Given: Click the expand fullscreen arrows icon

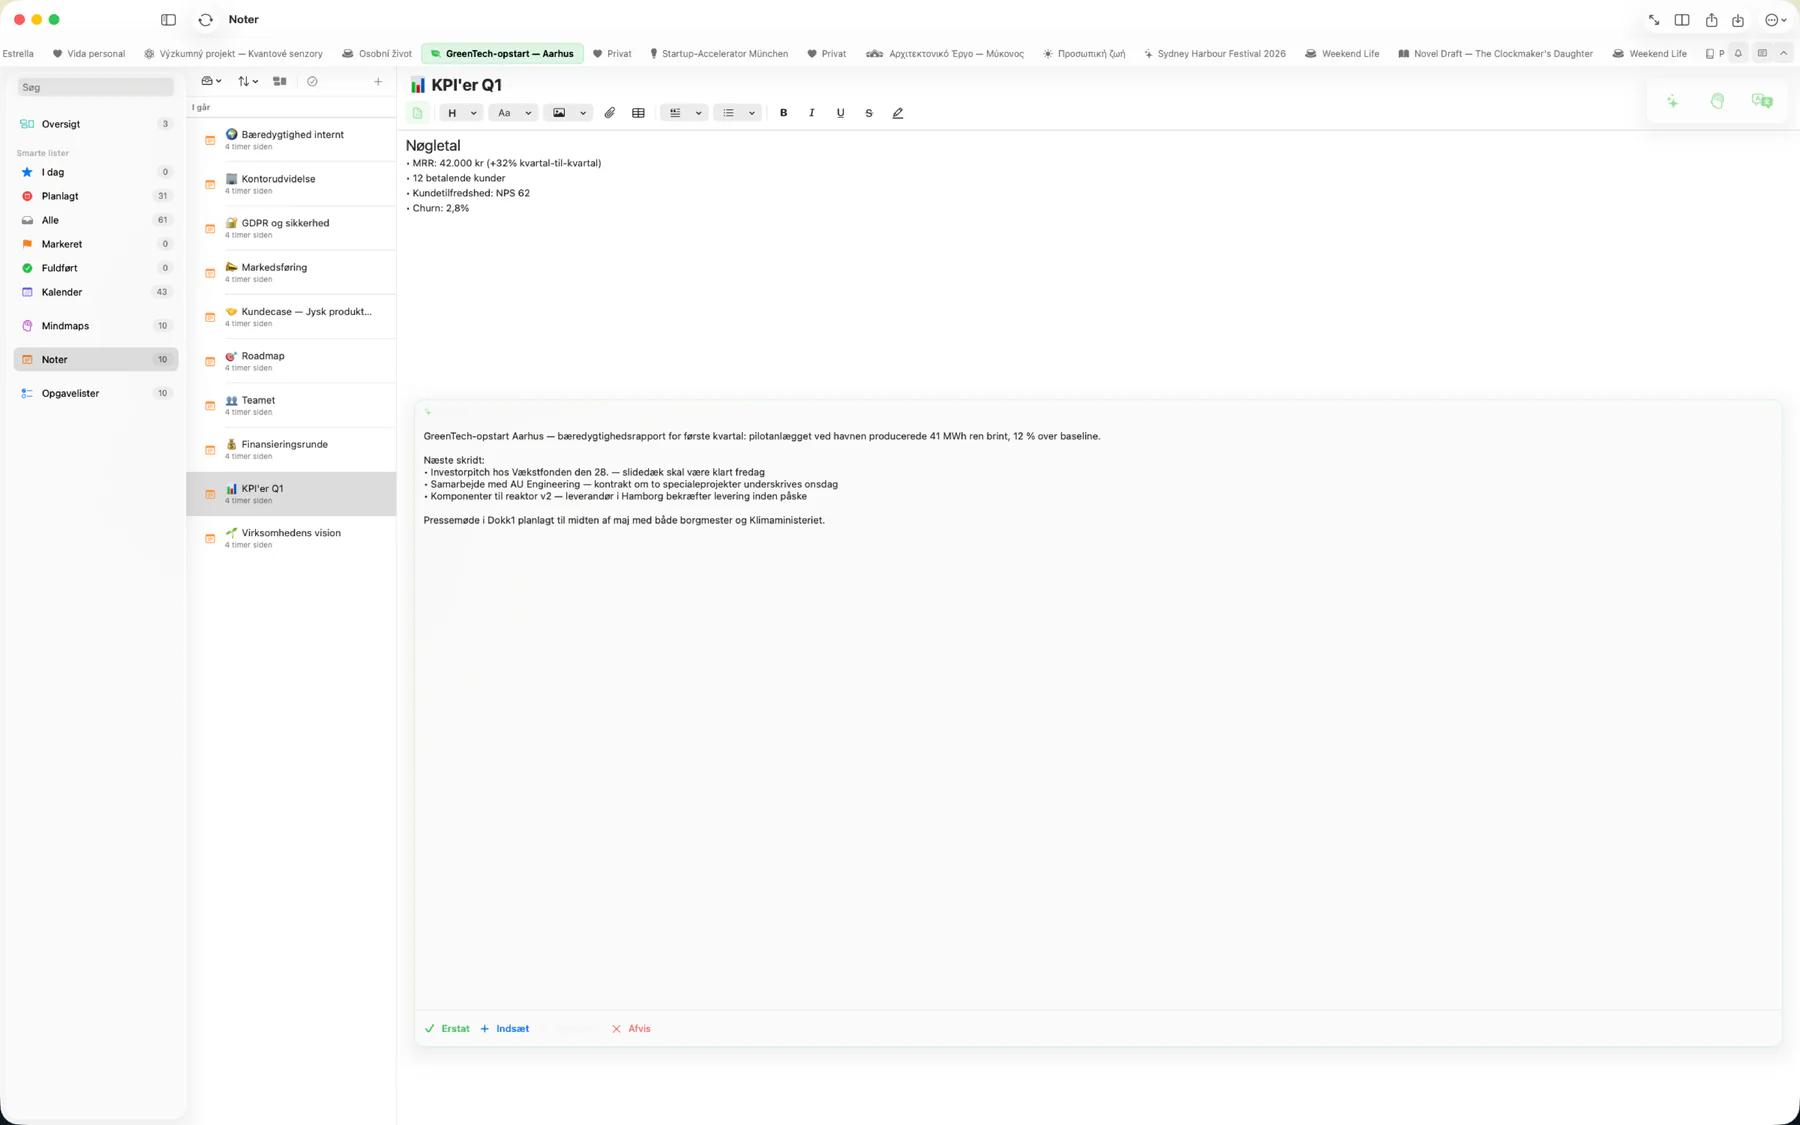Looking at the screenshot, I should coord(1654,20).
